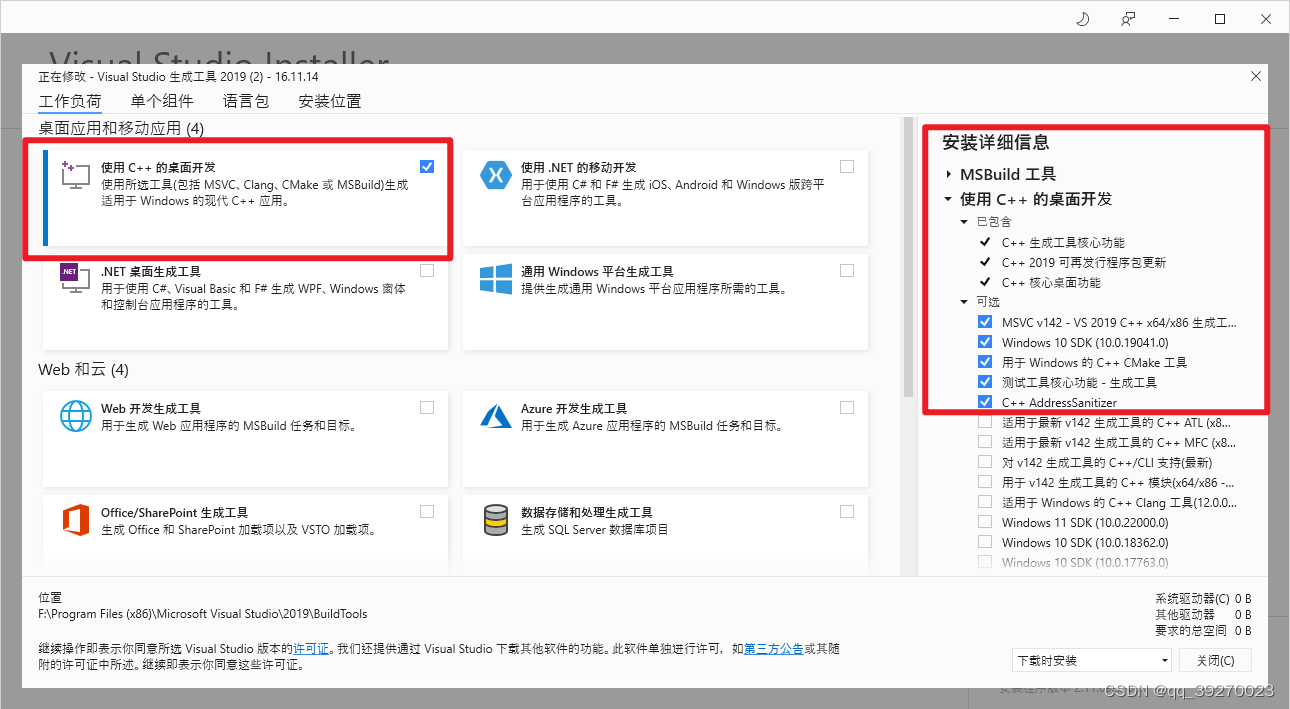This screenshot has height=709, width=1290.
Task: Click the Web 和云 (4) section heading
Action: (84, 369)
